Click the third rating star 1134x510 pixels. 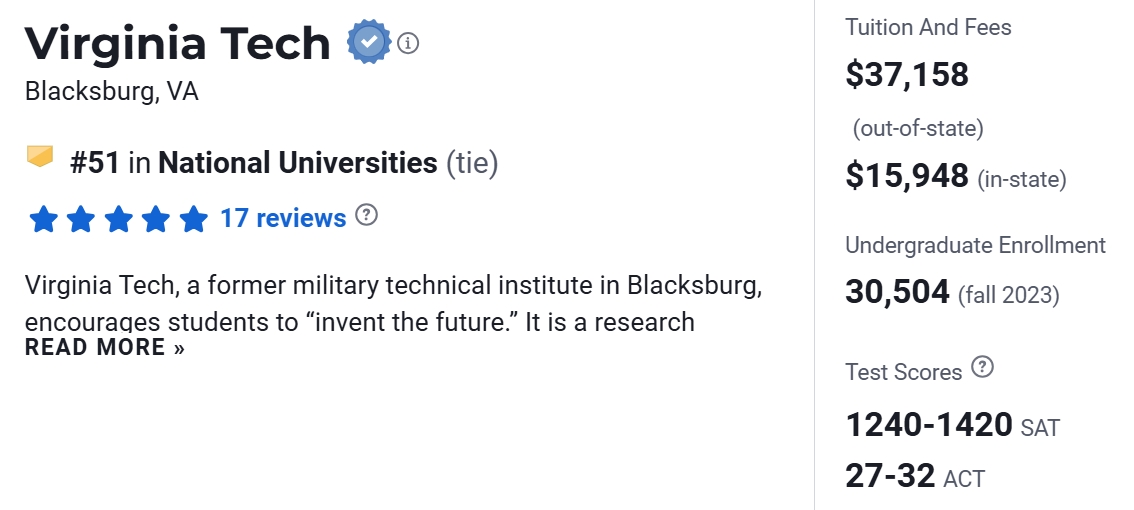118,219
